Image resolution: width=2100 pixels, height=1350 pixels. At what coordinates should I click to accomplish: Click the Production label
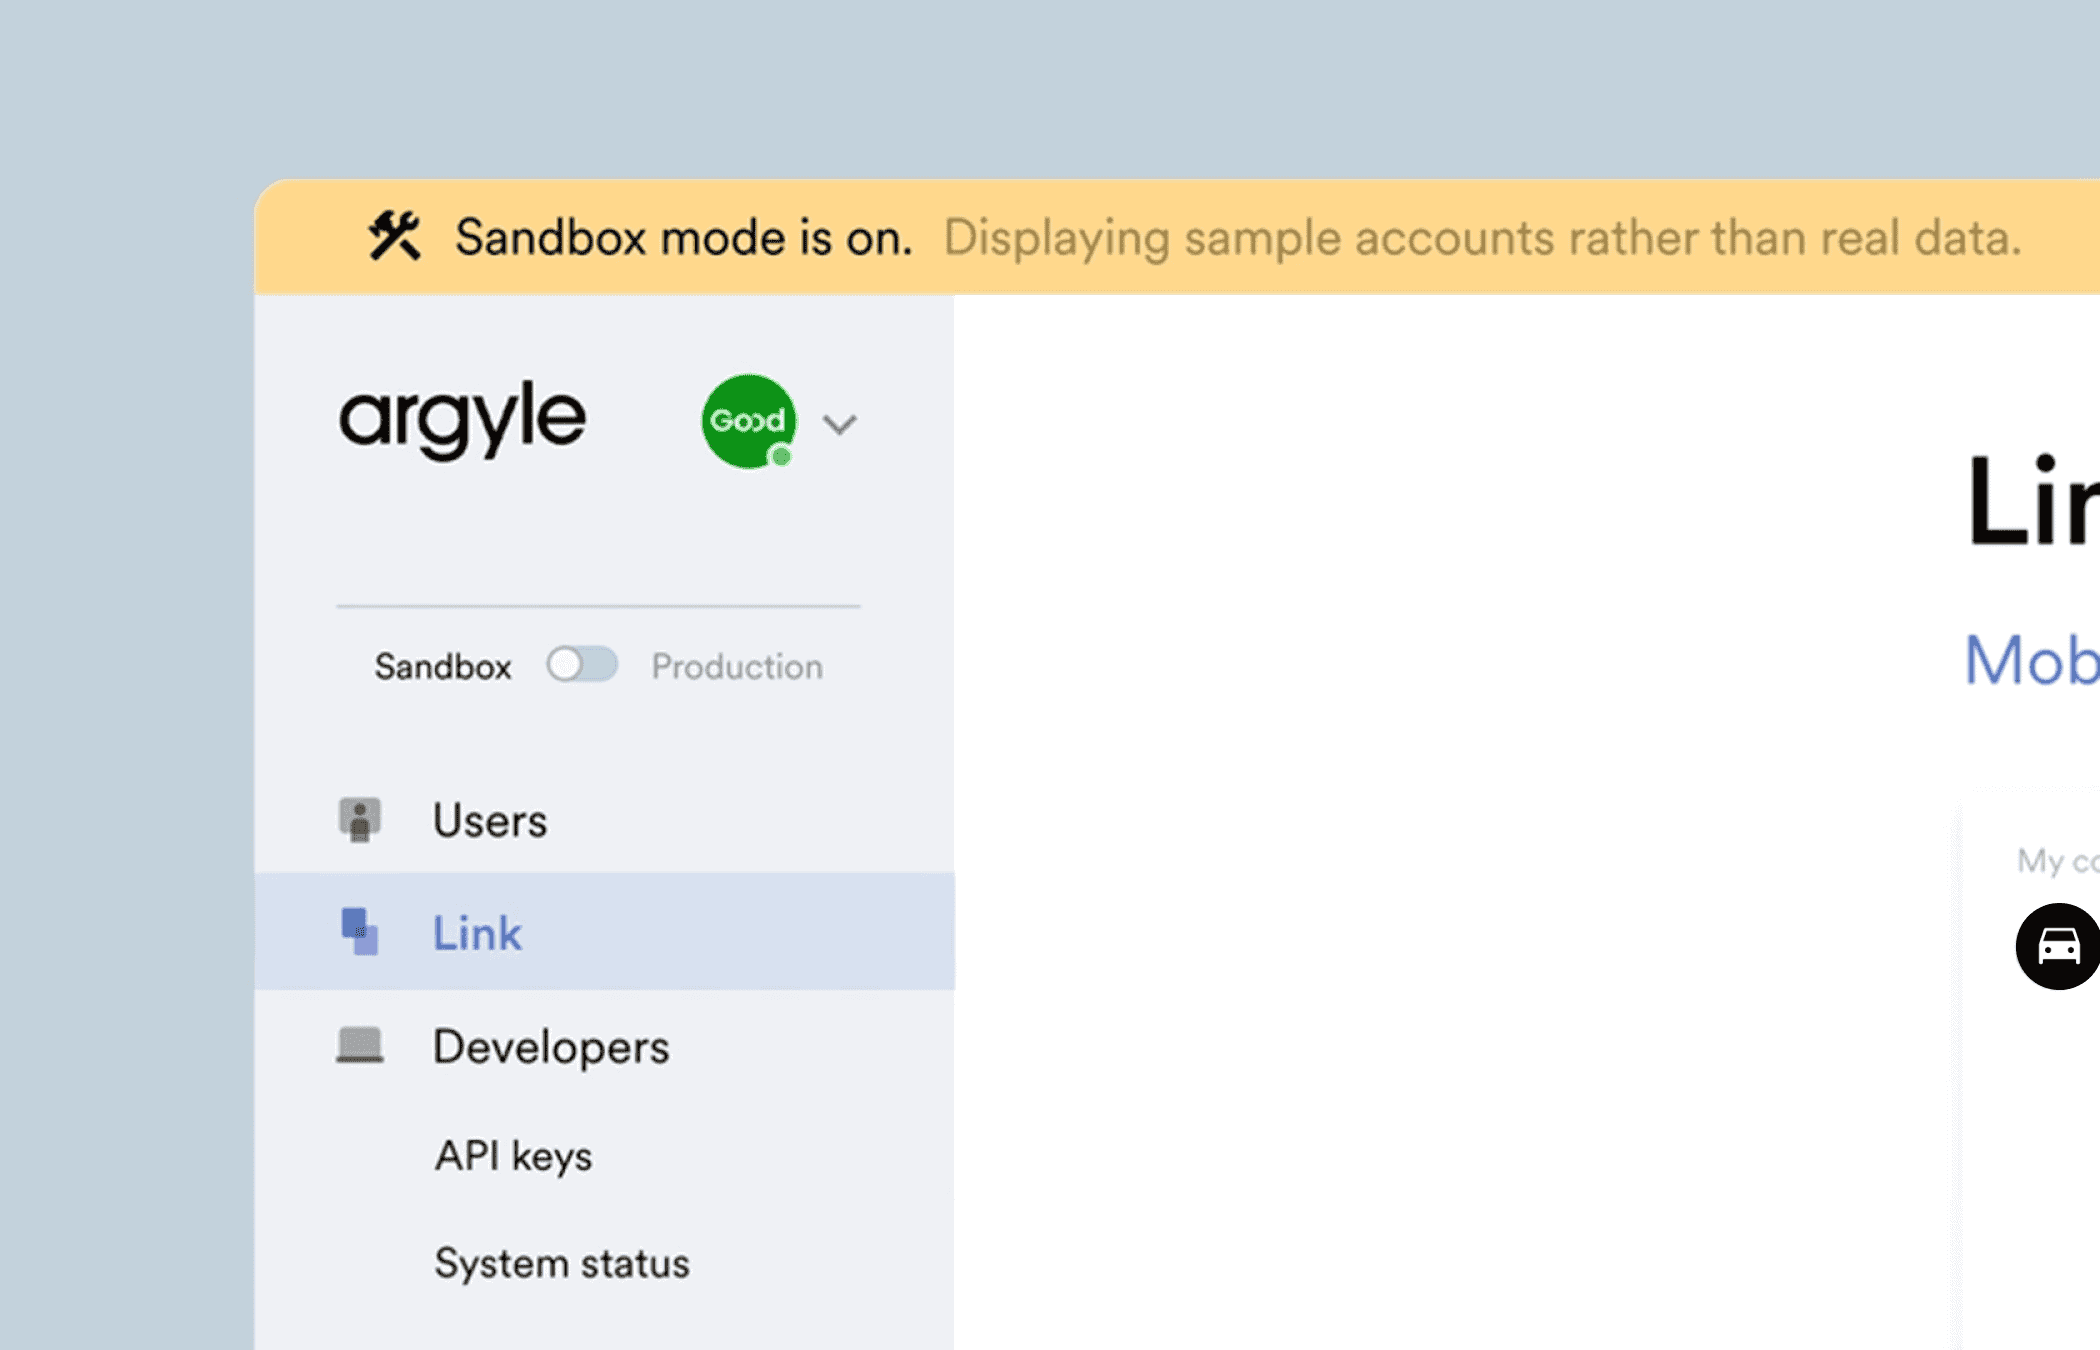(x=737, y=666)
